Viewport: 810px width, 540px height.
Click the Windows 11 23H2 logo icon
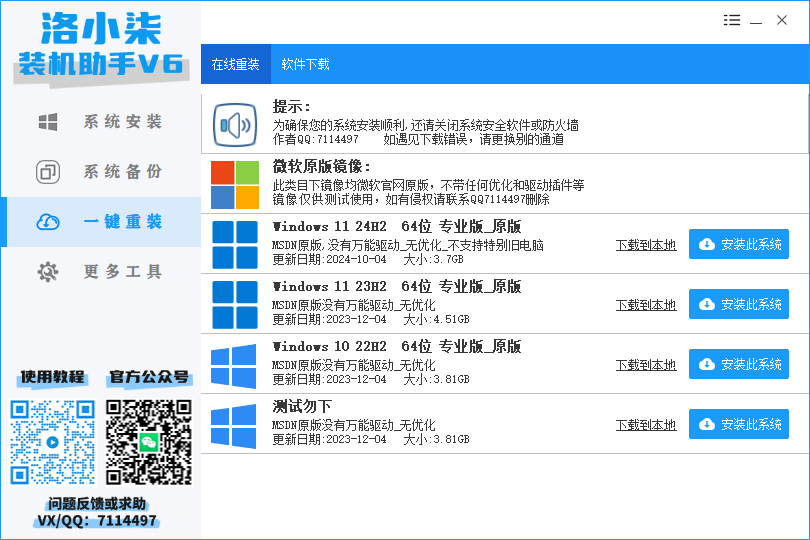[235, 304]
